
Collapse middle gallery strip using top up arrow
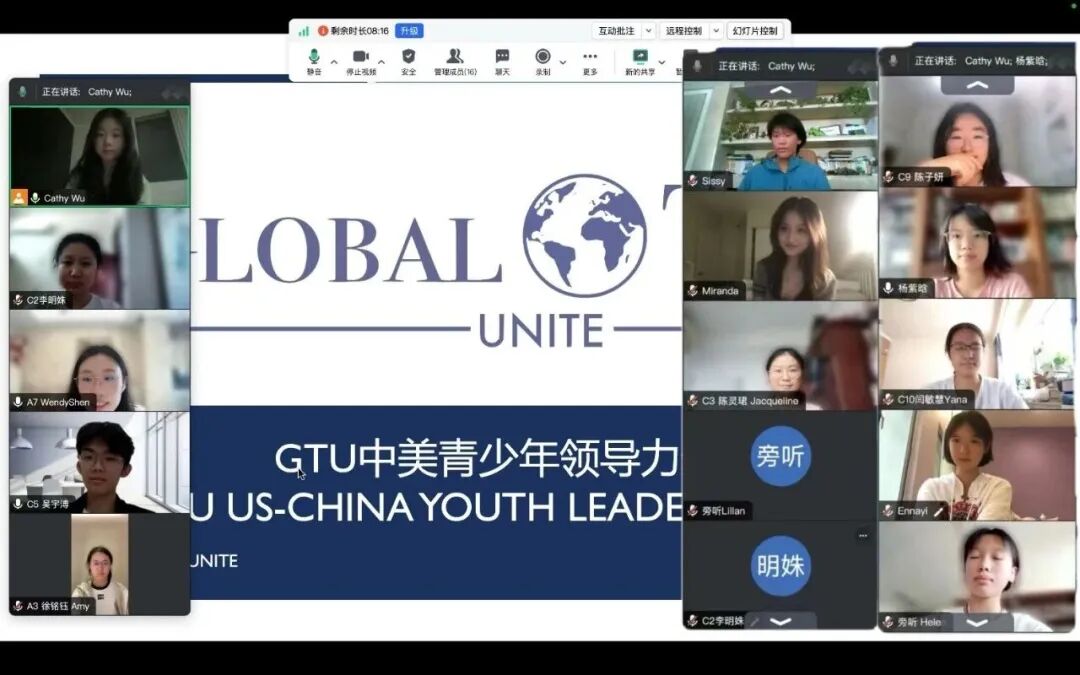[x=780, y=90]
